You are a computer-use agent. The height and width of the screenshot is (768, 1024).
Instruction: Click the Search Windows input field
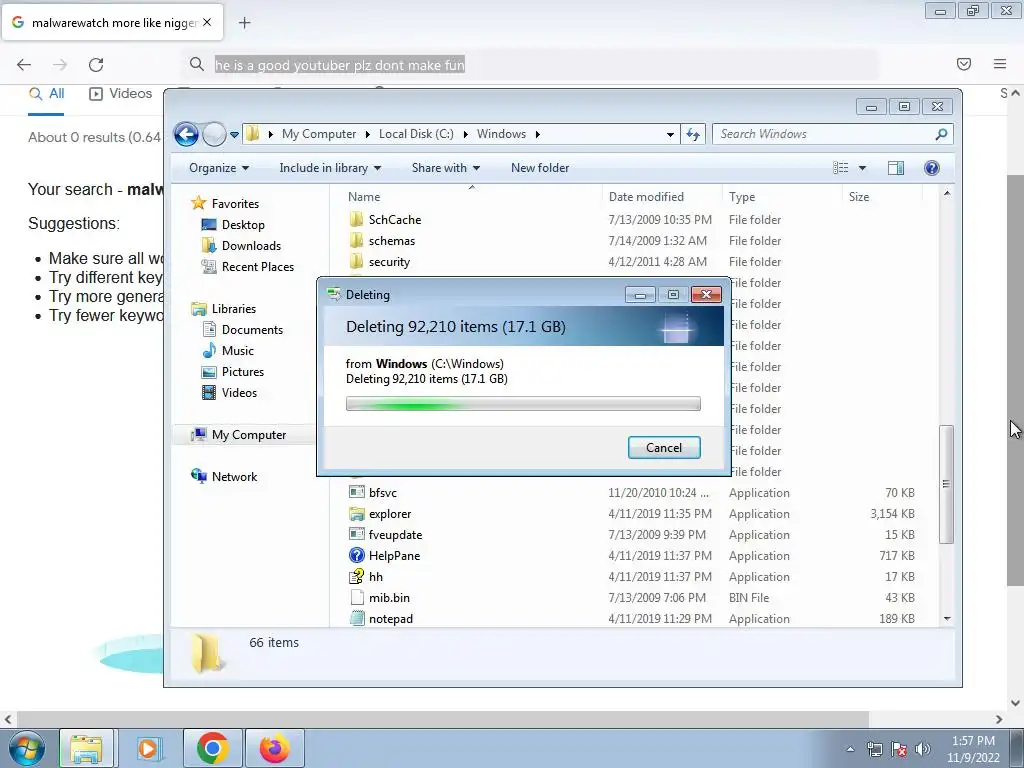(x=824, y=134)
